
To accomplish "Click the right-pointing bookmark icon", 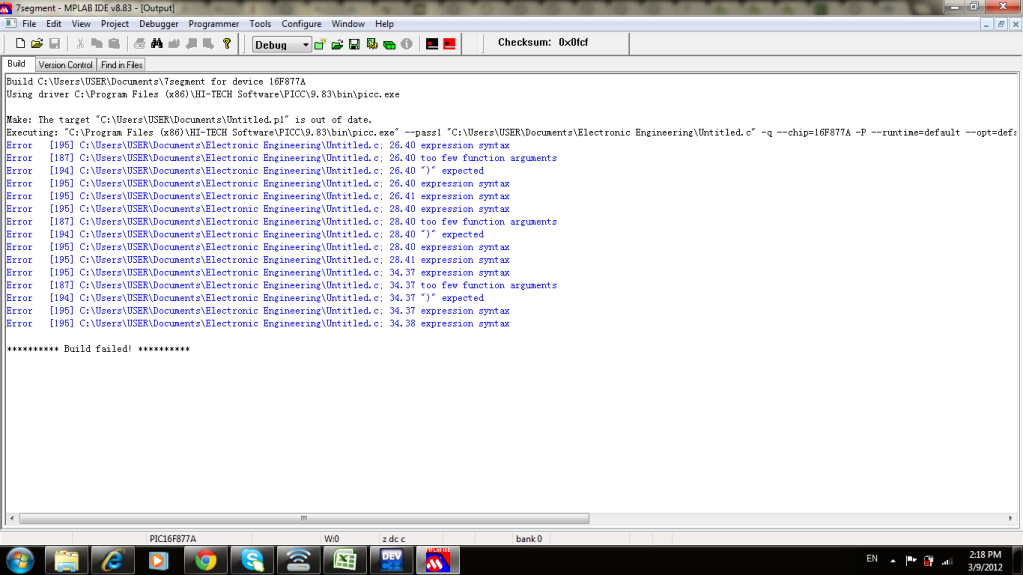I will click(208, 44).
